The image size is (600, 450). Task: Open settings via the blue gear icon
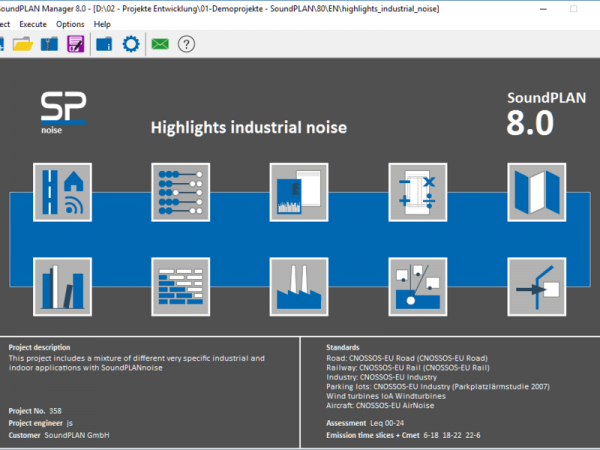pos(130,44)
